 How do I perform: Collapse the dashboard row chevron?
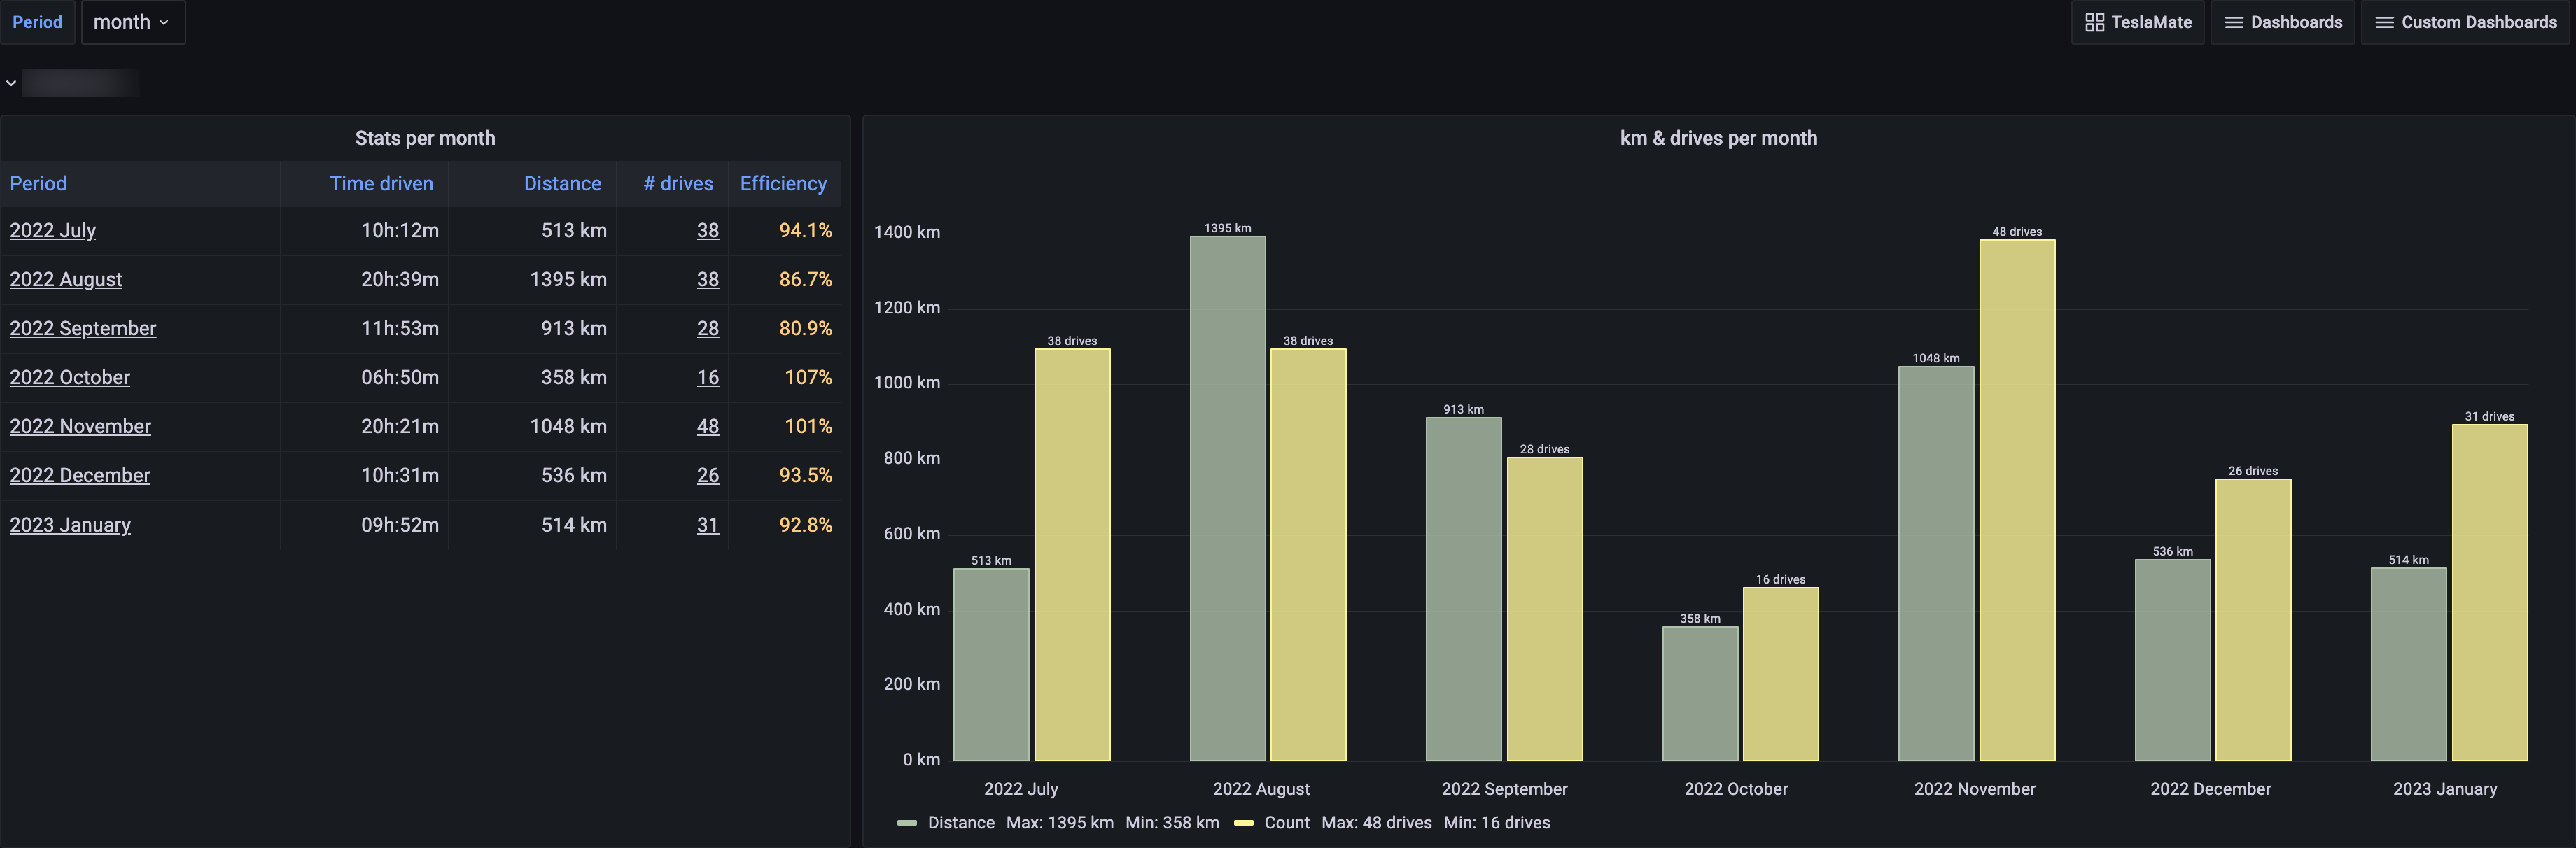11,83
